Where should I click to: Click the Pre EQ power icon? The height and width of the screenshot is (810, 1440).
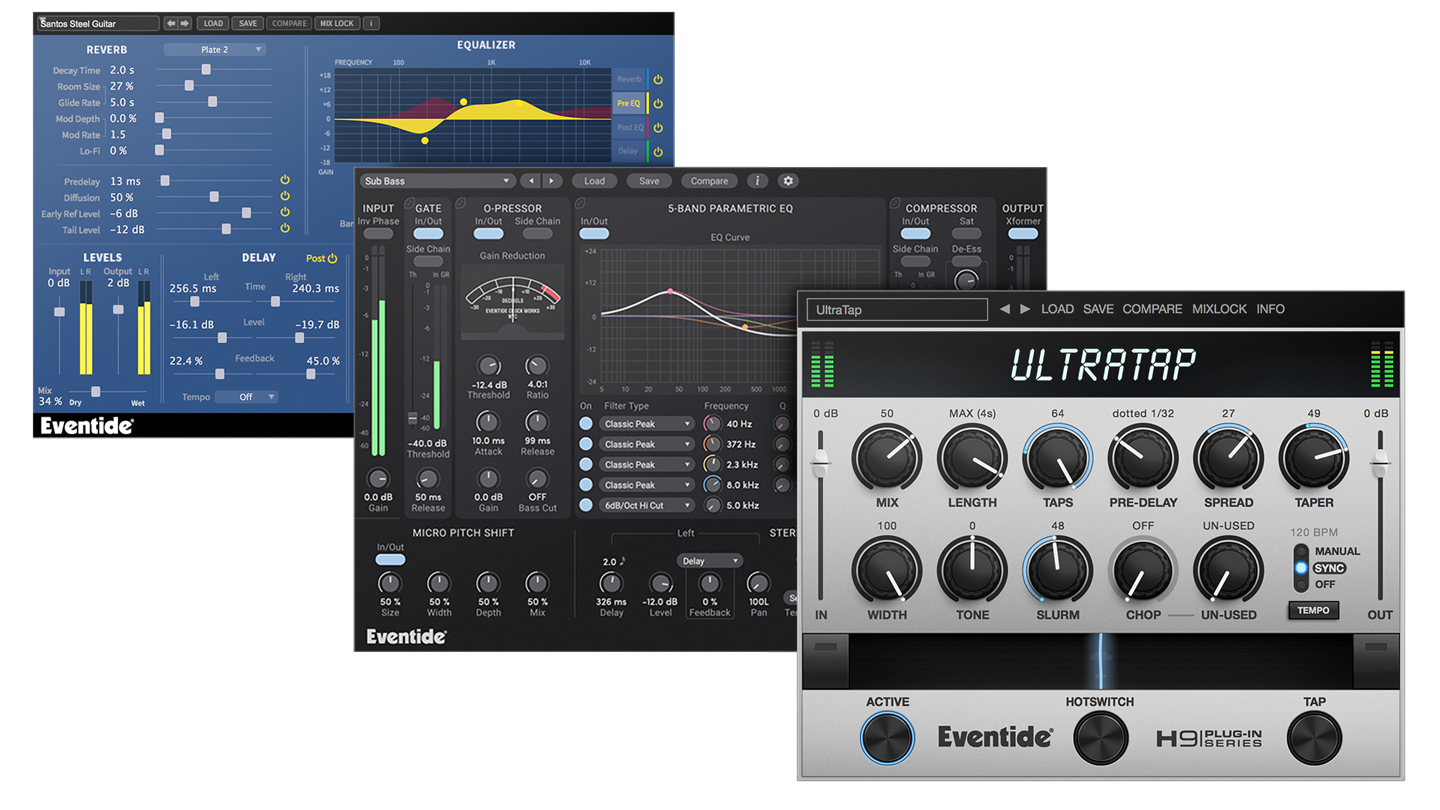pos(657,103)
